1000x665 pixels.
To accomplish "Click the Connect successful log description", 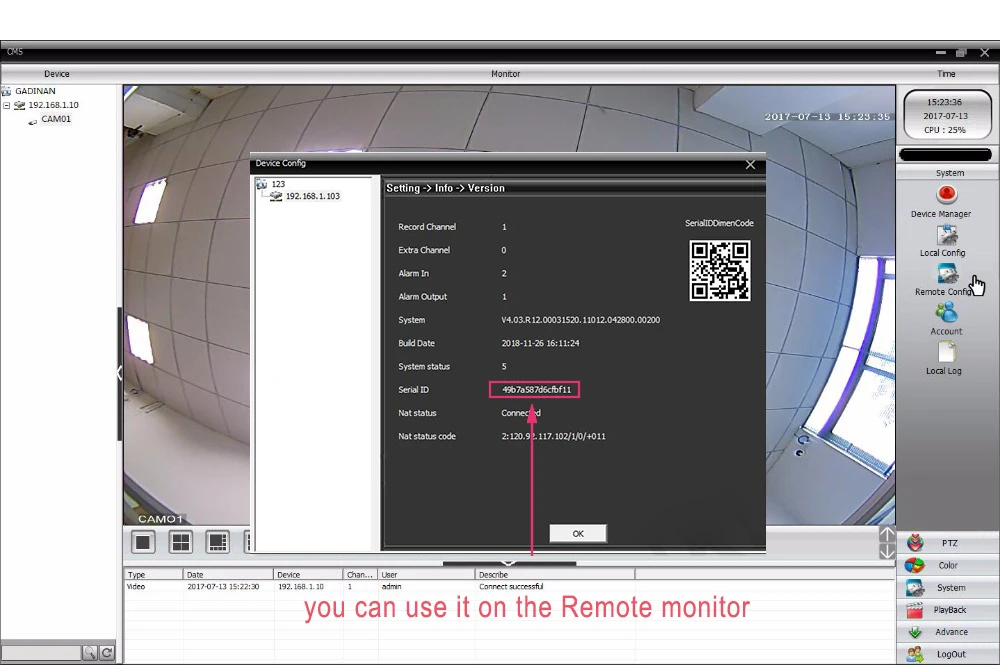I will point(511,587).
